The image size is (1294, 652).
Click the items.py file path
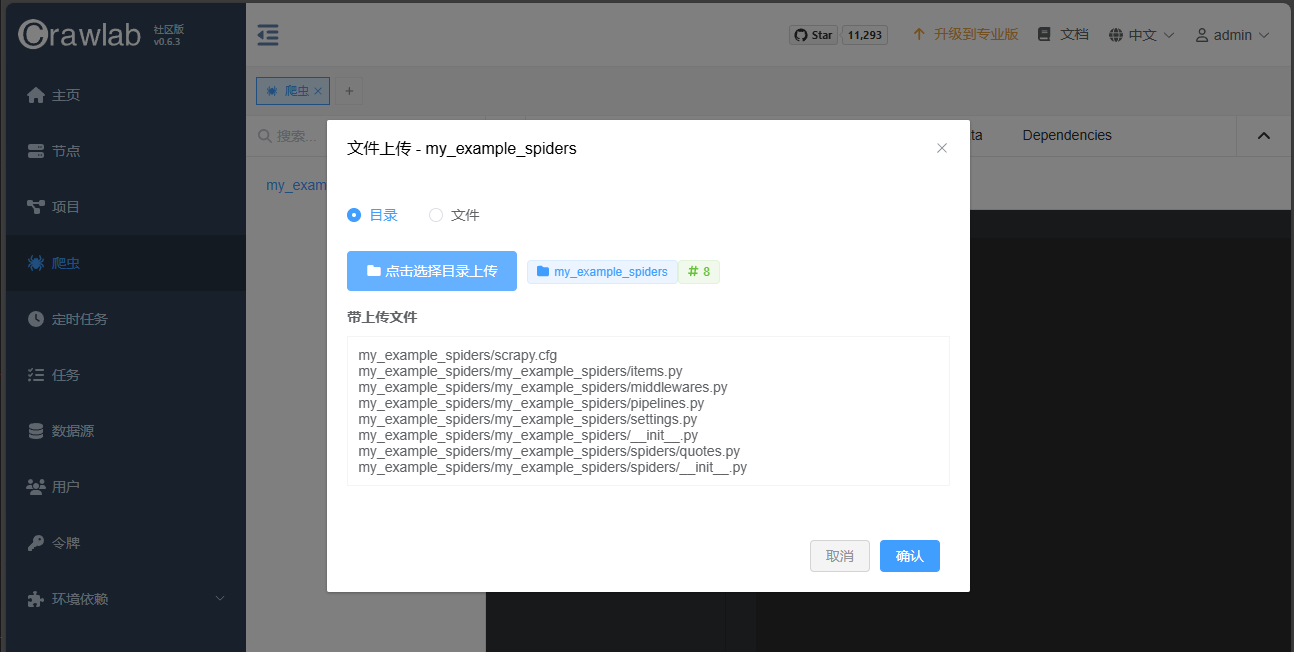click(520, 371)
